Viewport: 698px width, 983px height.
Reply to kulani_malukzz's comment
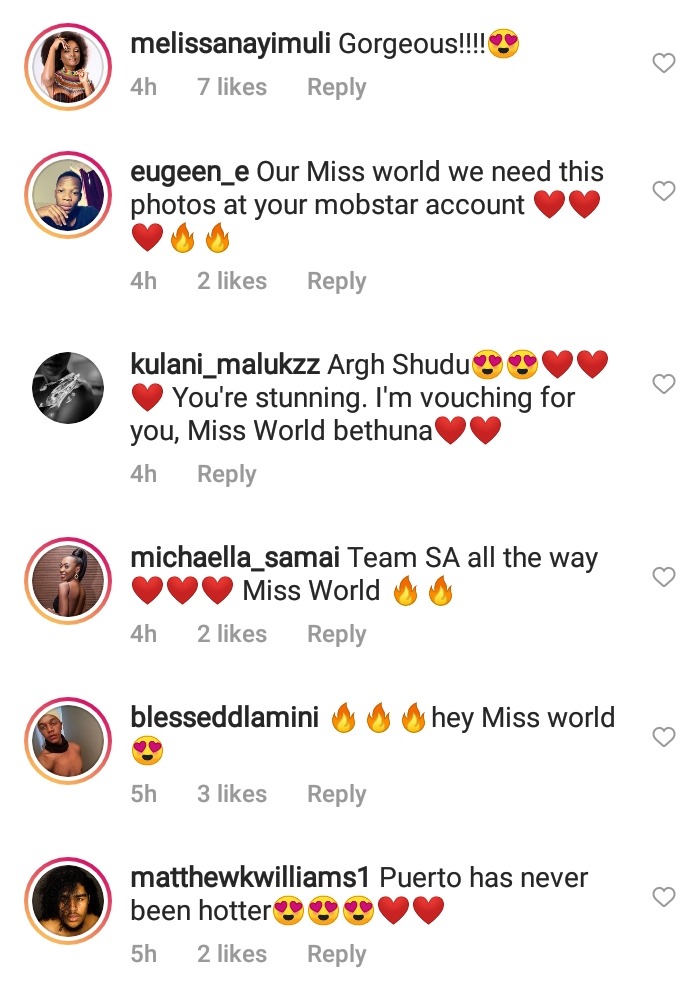pyautogui.click(x=227, y=475)
